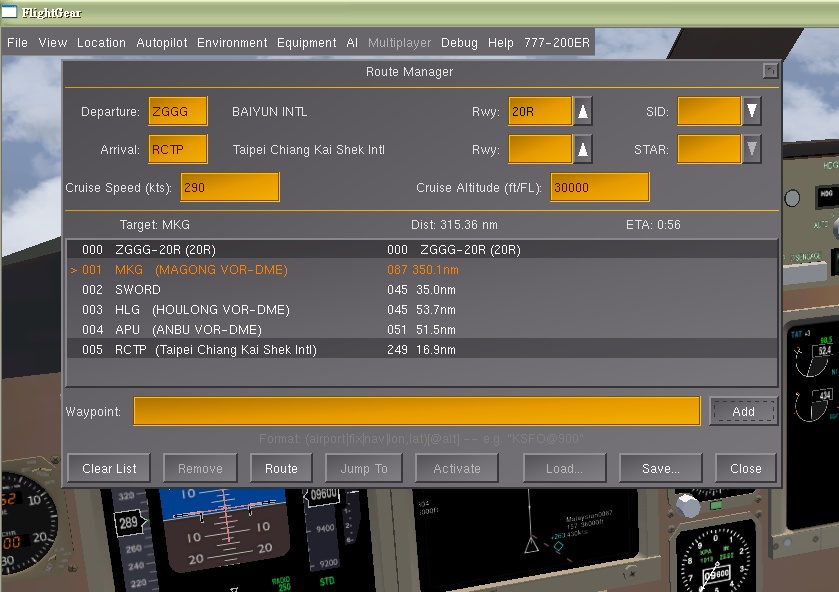Screen dimensions: 839x592
Task: Select waypoint 002 SWORD row
Action: coord(422,290)
